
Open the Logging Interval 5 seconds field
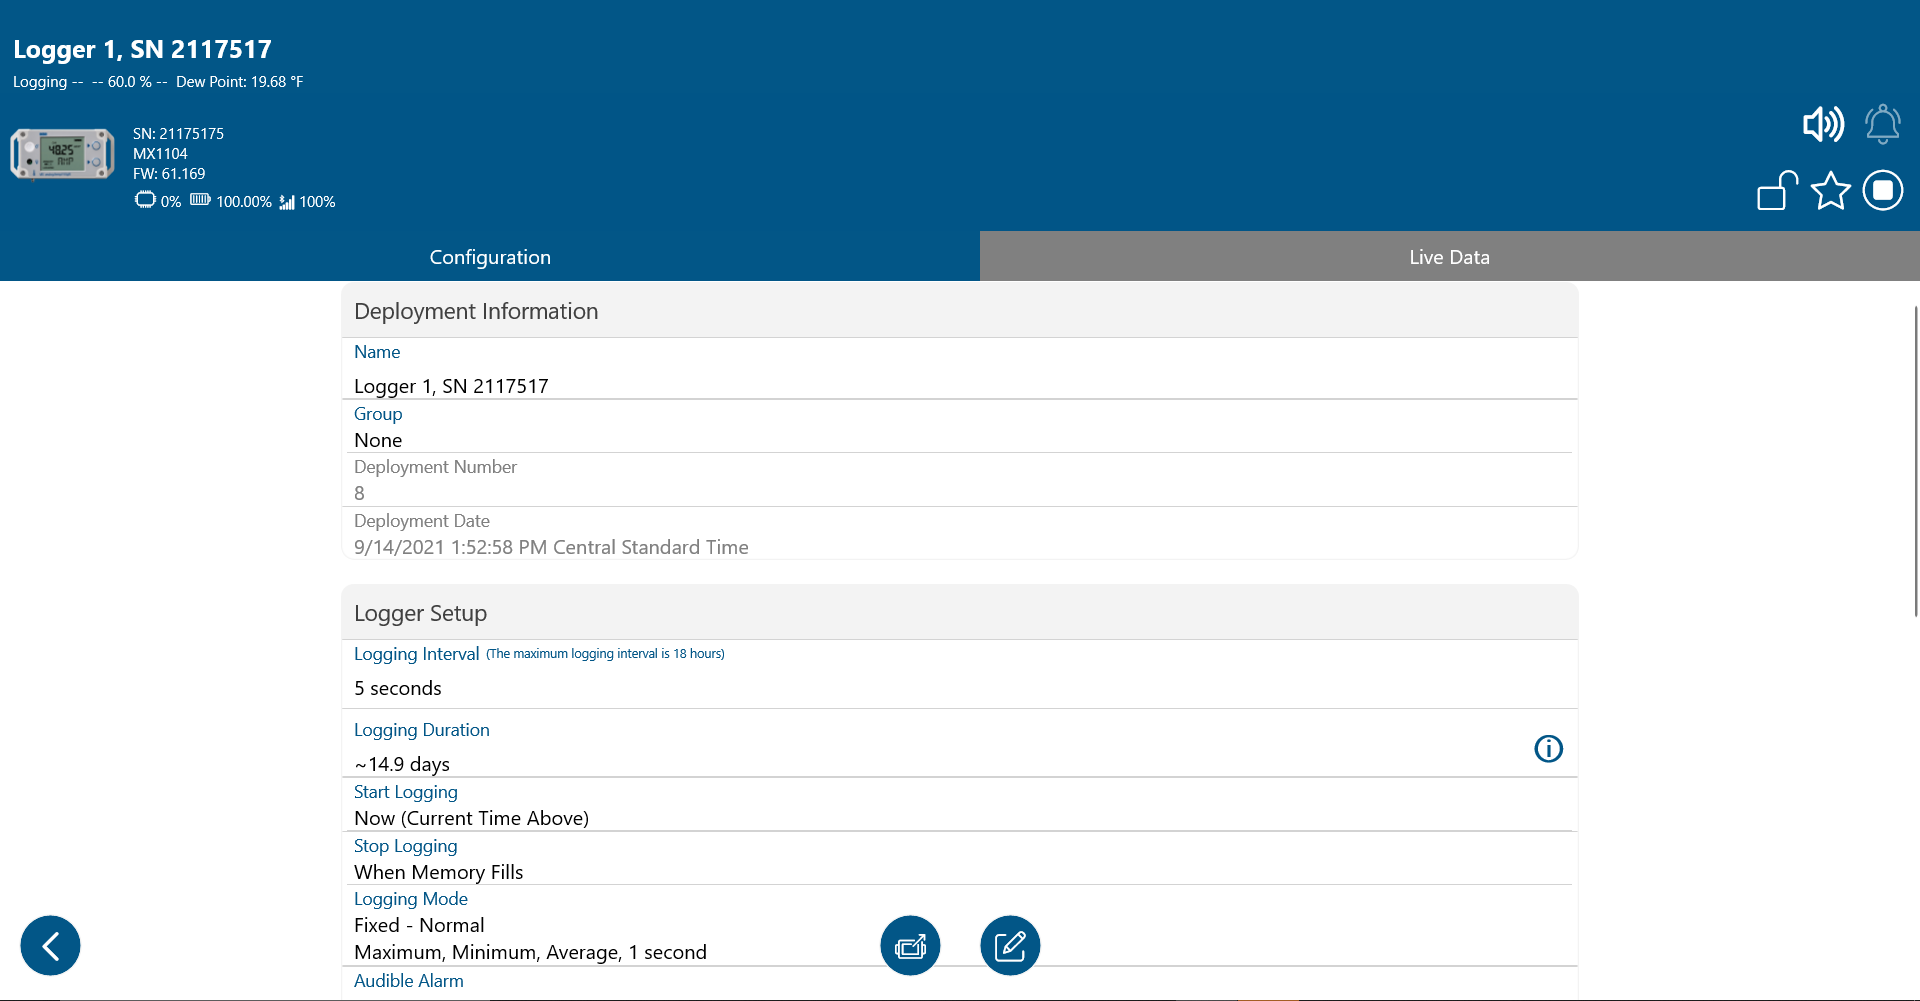coord(398,688)
